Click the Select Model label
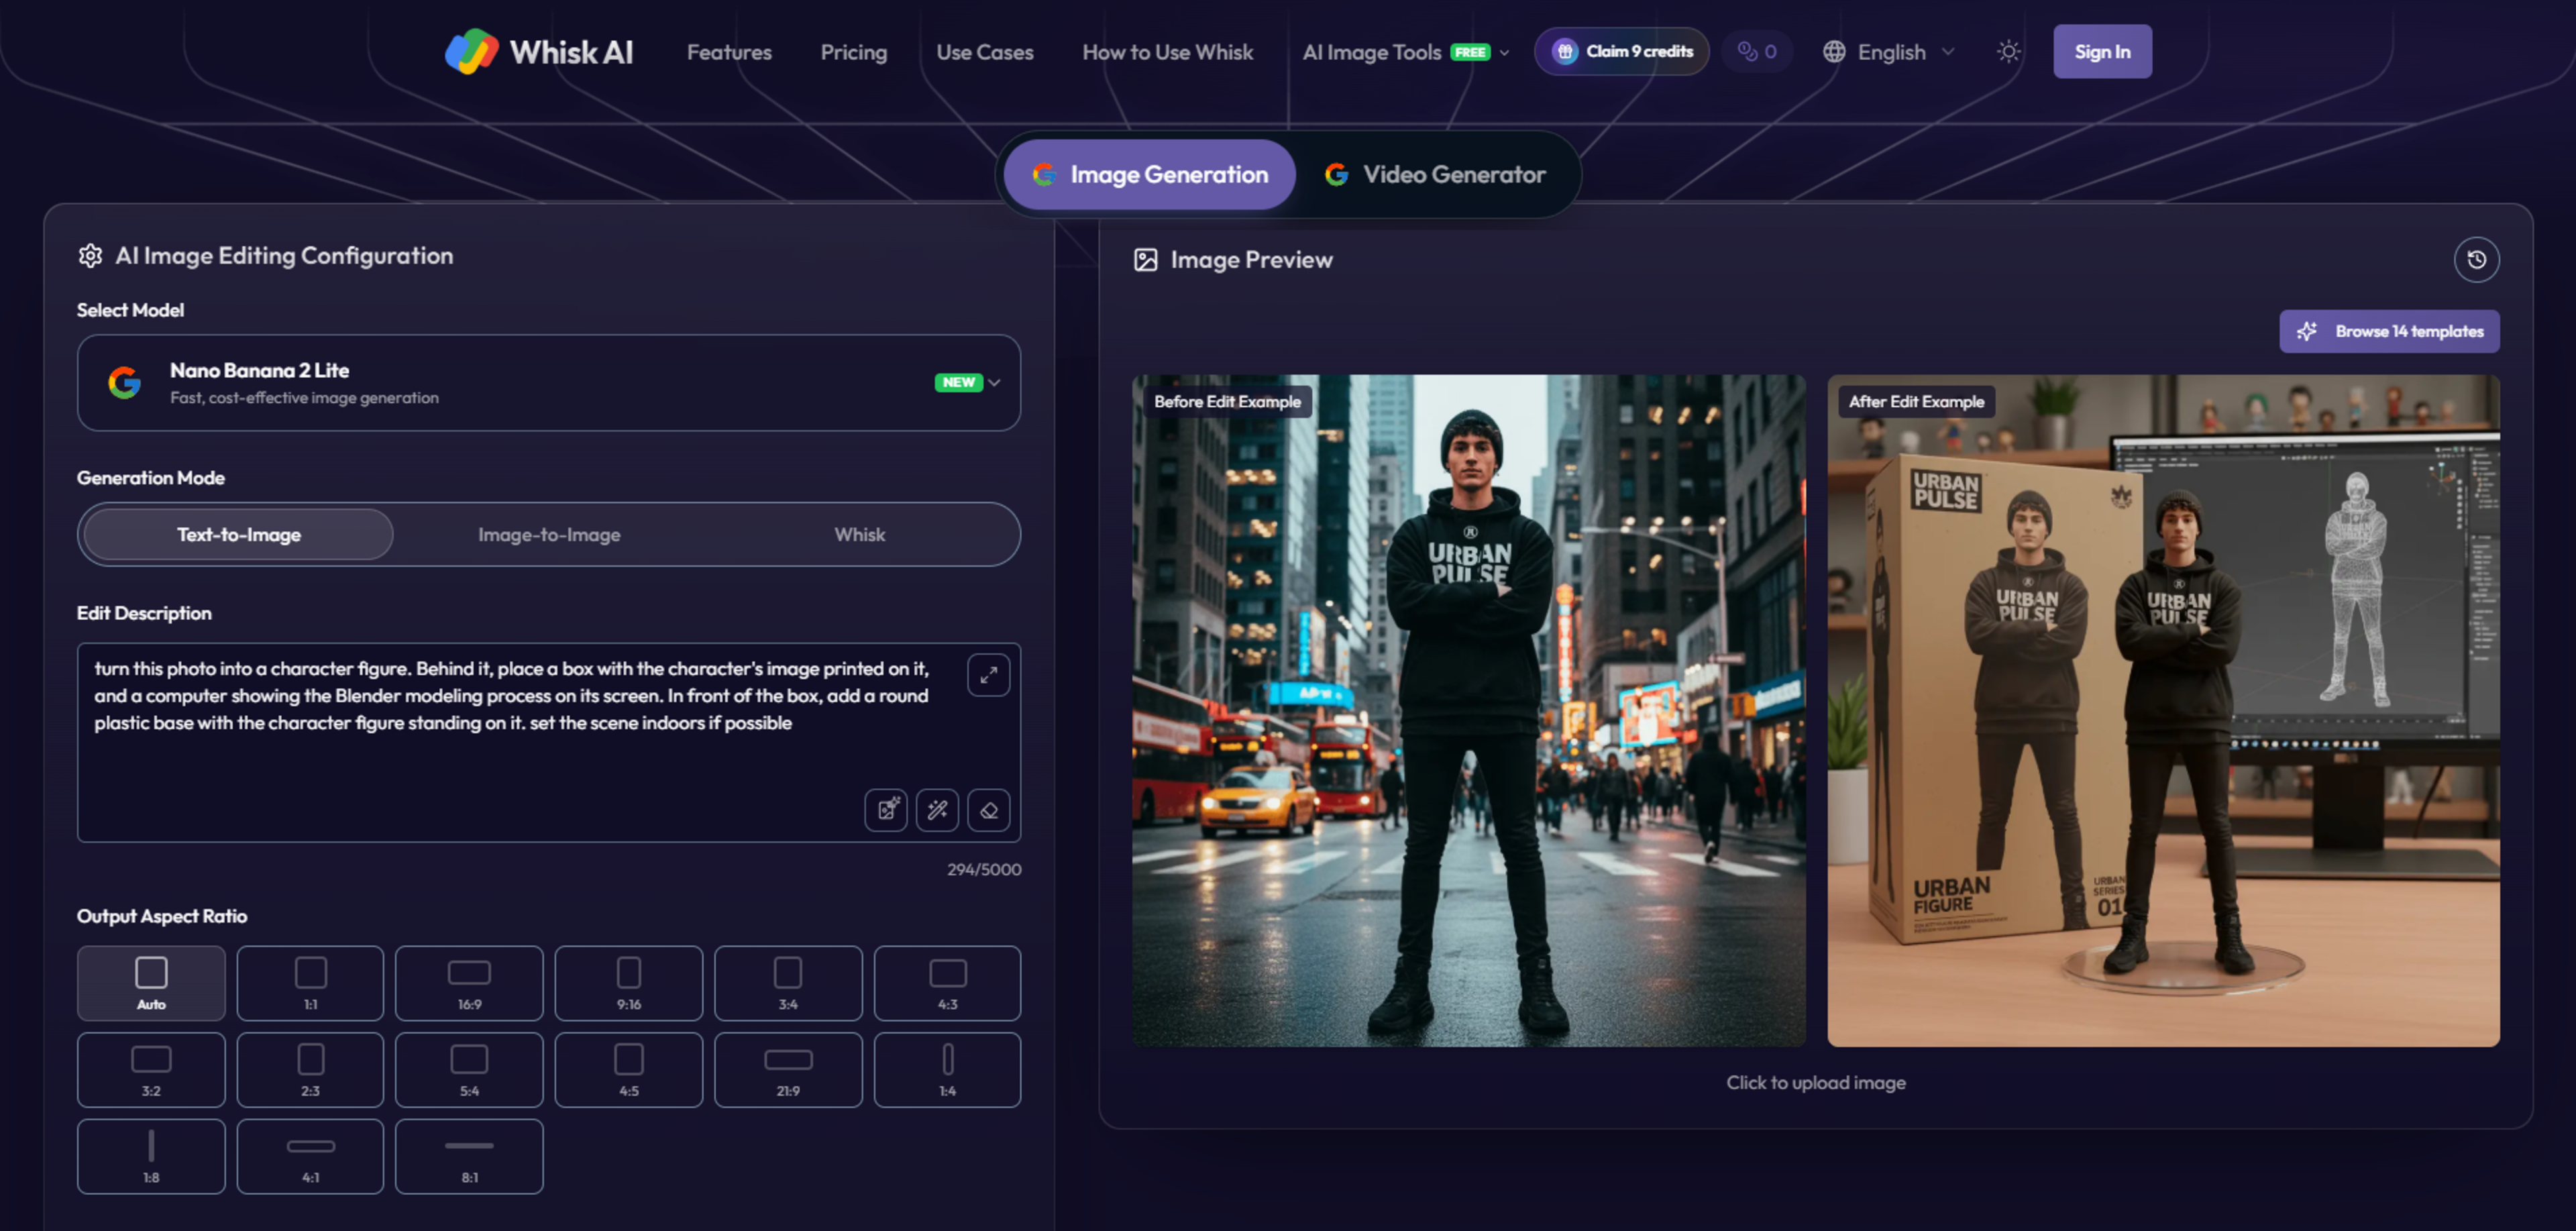This screenshot has height=1231, width=2576. pos(131,311)
